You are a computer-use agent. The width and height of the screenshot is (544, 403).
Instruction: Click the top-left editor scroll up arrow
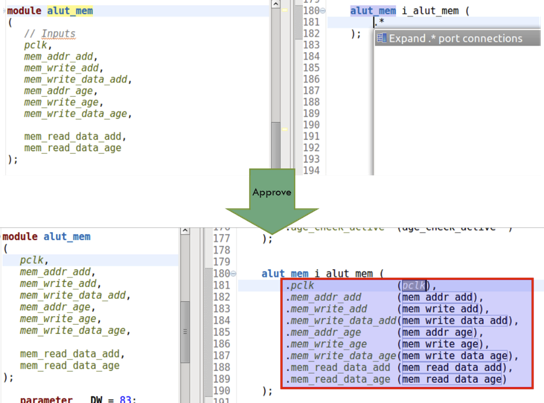coord(275,4)
